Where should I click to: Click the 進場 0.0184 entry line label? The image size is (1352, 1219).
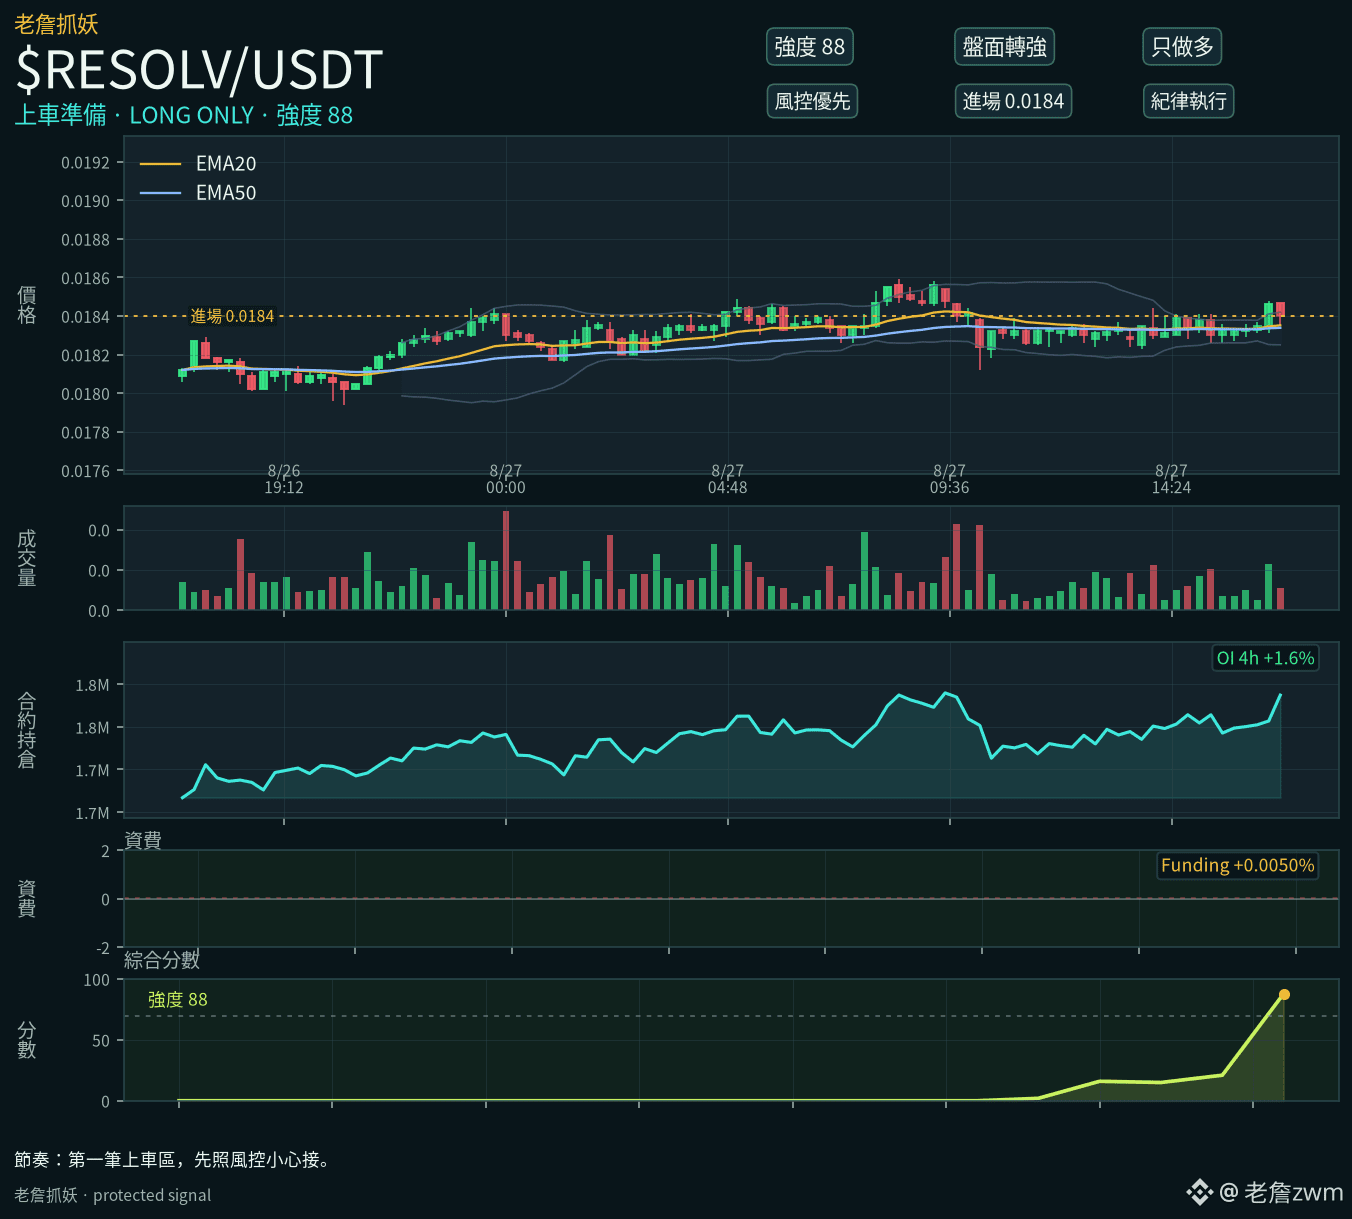[x=232, y=316]
